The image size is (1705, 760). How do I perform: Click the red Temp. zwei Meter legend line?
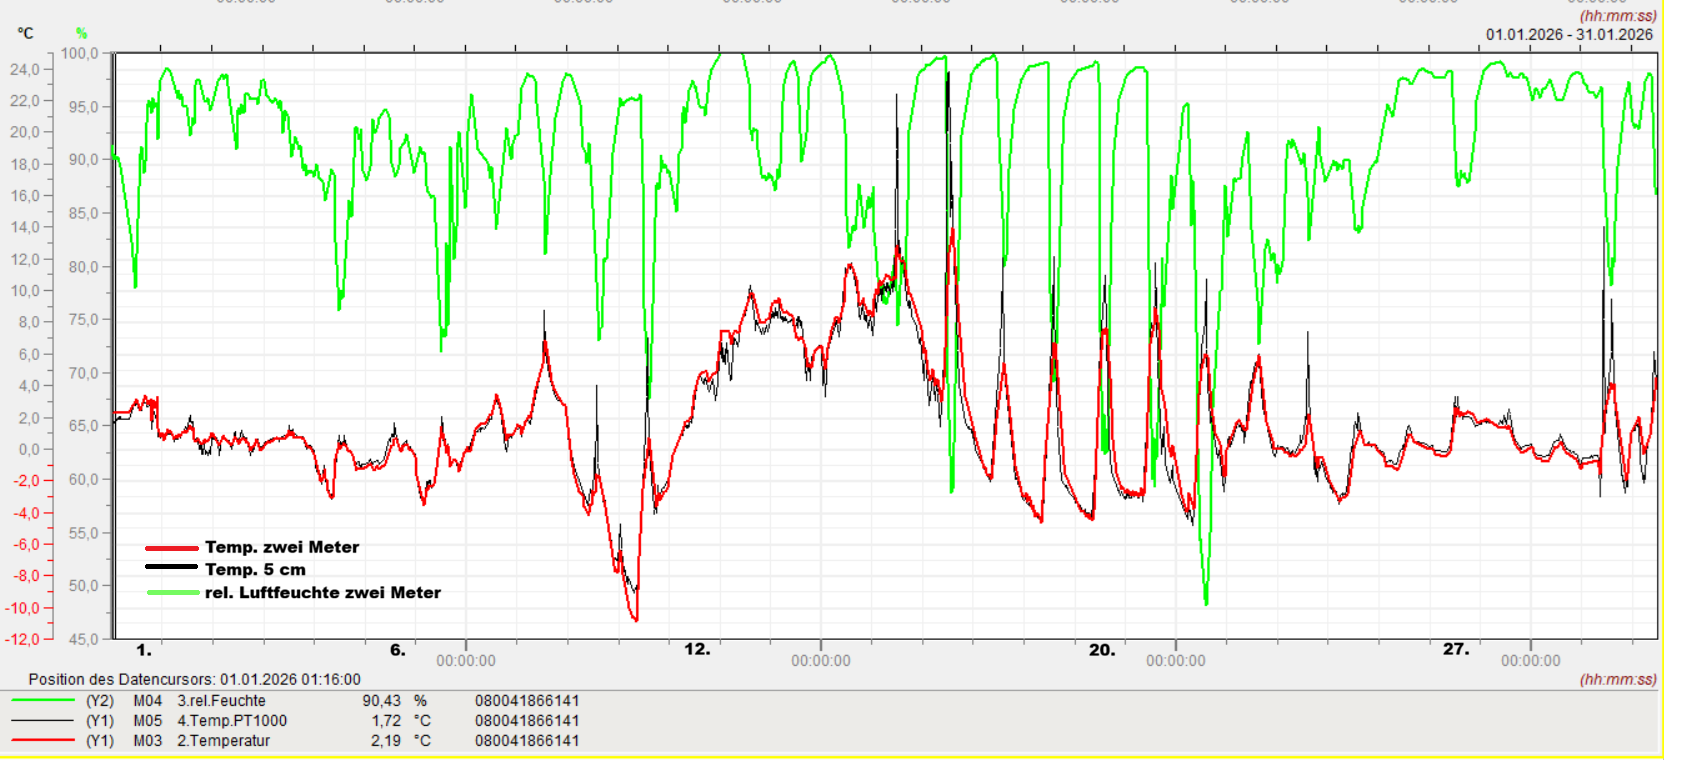click(x=171, y=548)
